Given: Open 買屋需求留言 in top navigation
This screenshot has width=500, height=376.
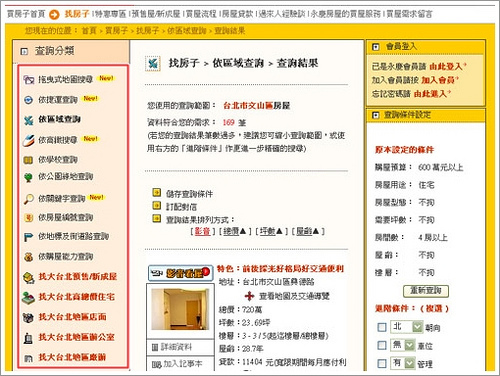Looking at the screenshot, I should 409,14.
